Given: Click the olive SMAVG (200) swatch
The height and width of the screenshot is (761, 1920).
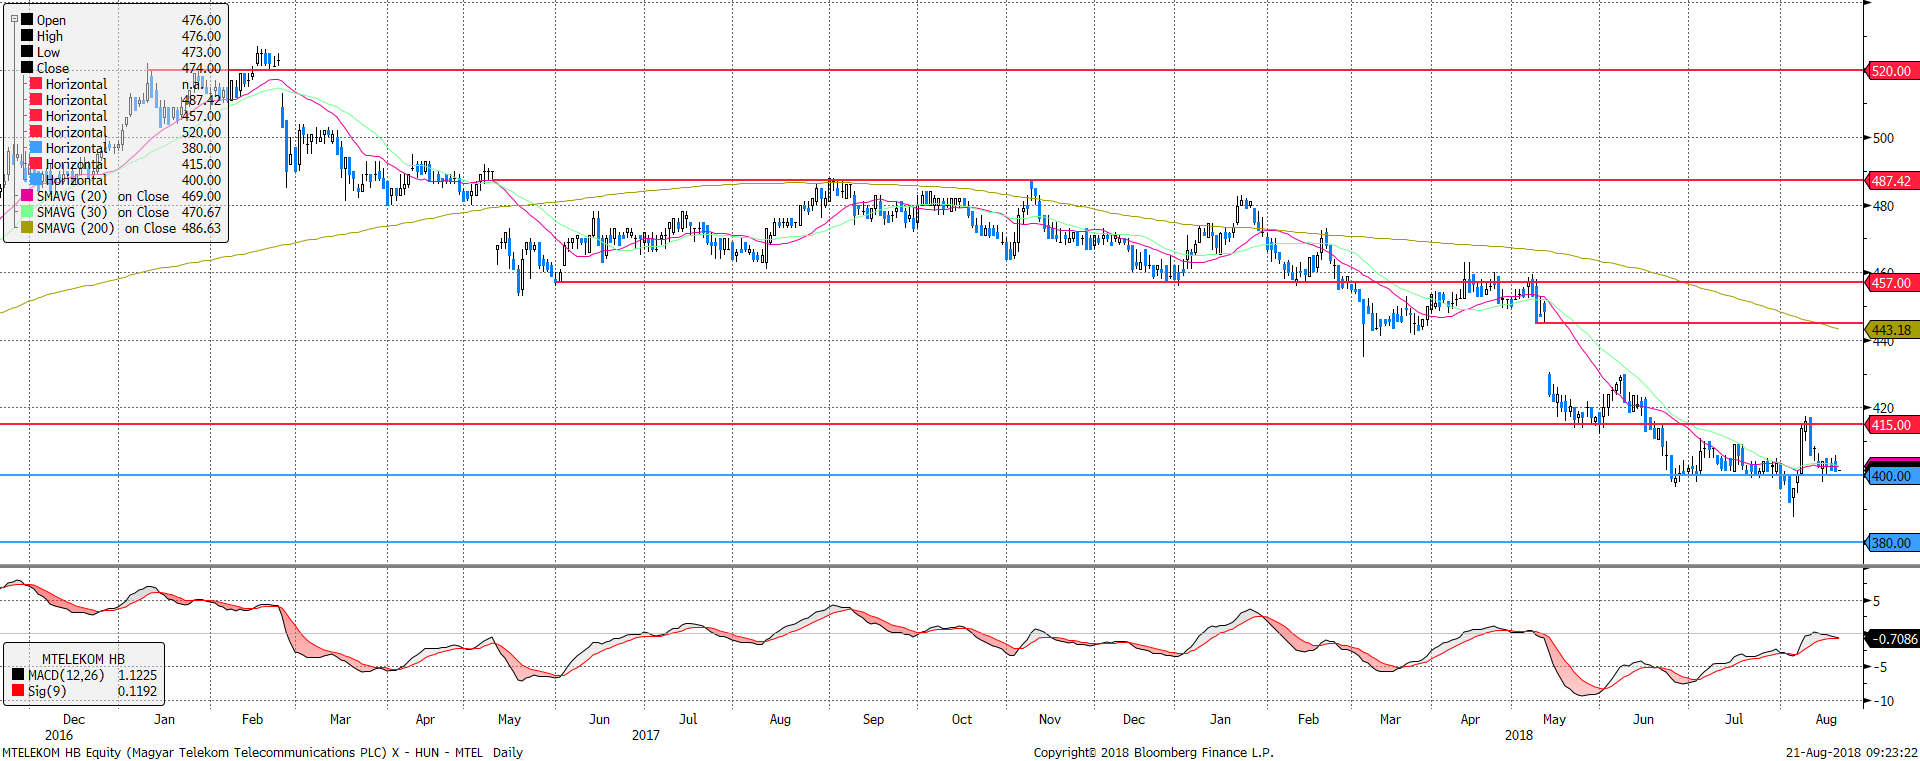Looking at the screenshot, I should [27, 228].
